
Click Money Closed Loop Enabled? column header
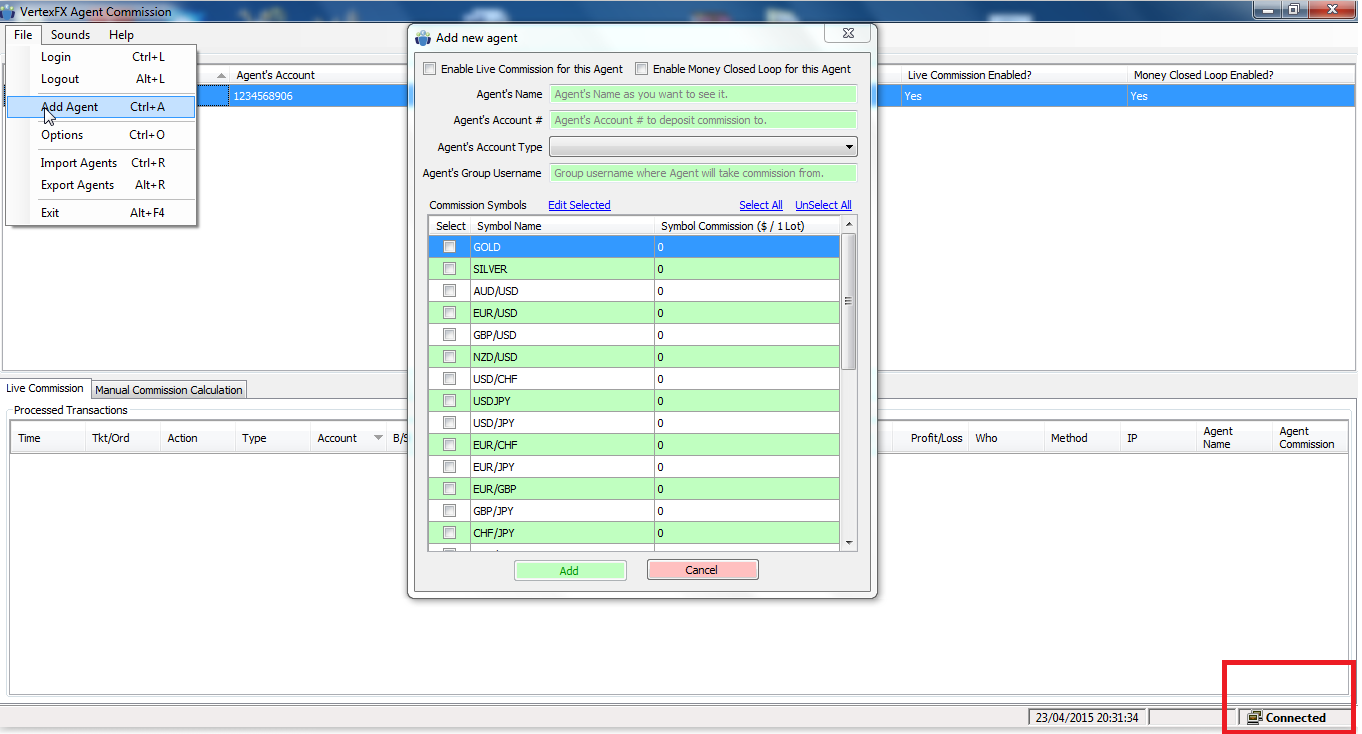[x=1241, y=75]
